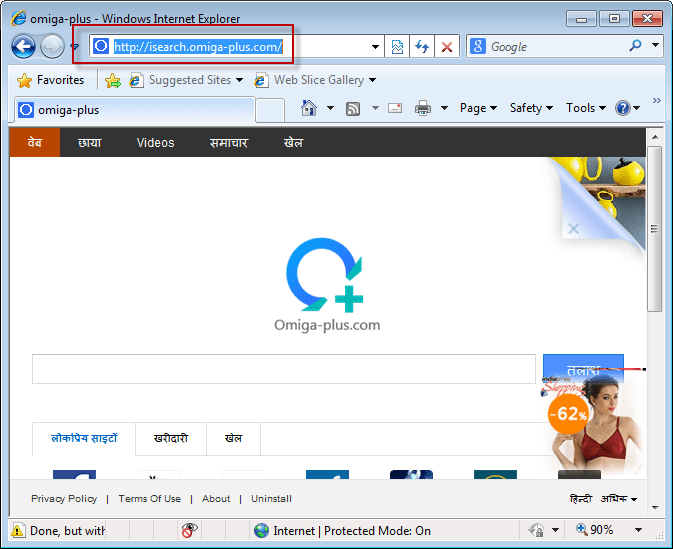Click the Back navigation arrow

click(23, 46)
